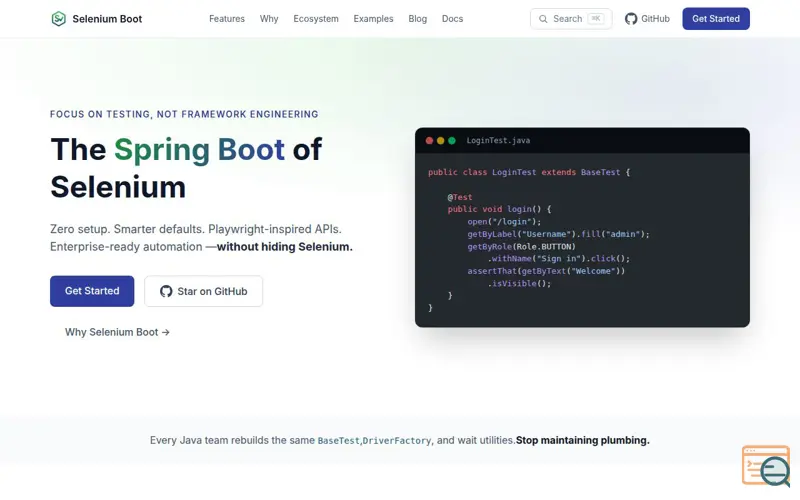The image size is (800, 500).
Task: Click the 'Spring Boot' gradient heading text
Action: click(x=199, y=149)
